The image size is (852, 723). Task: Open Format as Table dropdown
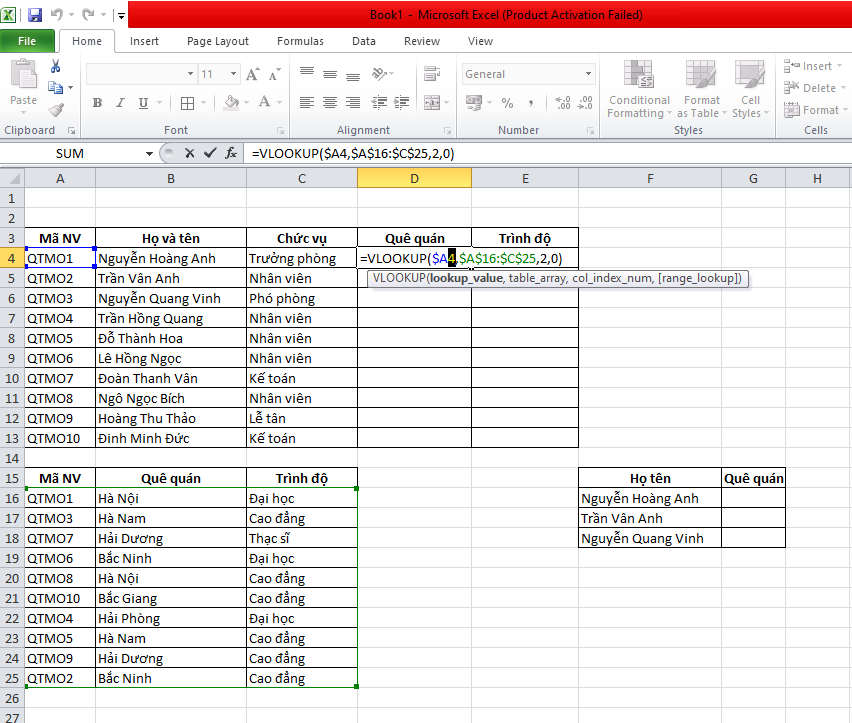tap(701, 89)
